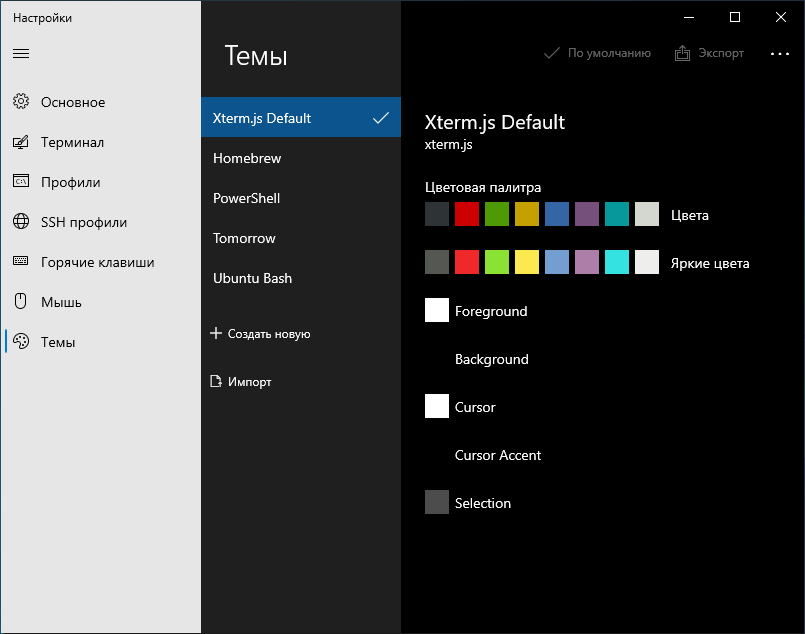Image resolution: width=805 pixels, height=634 pixels.
Task: Click the gray Selection color swatch
Action: (437, 502)
